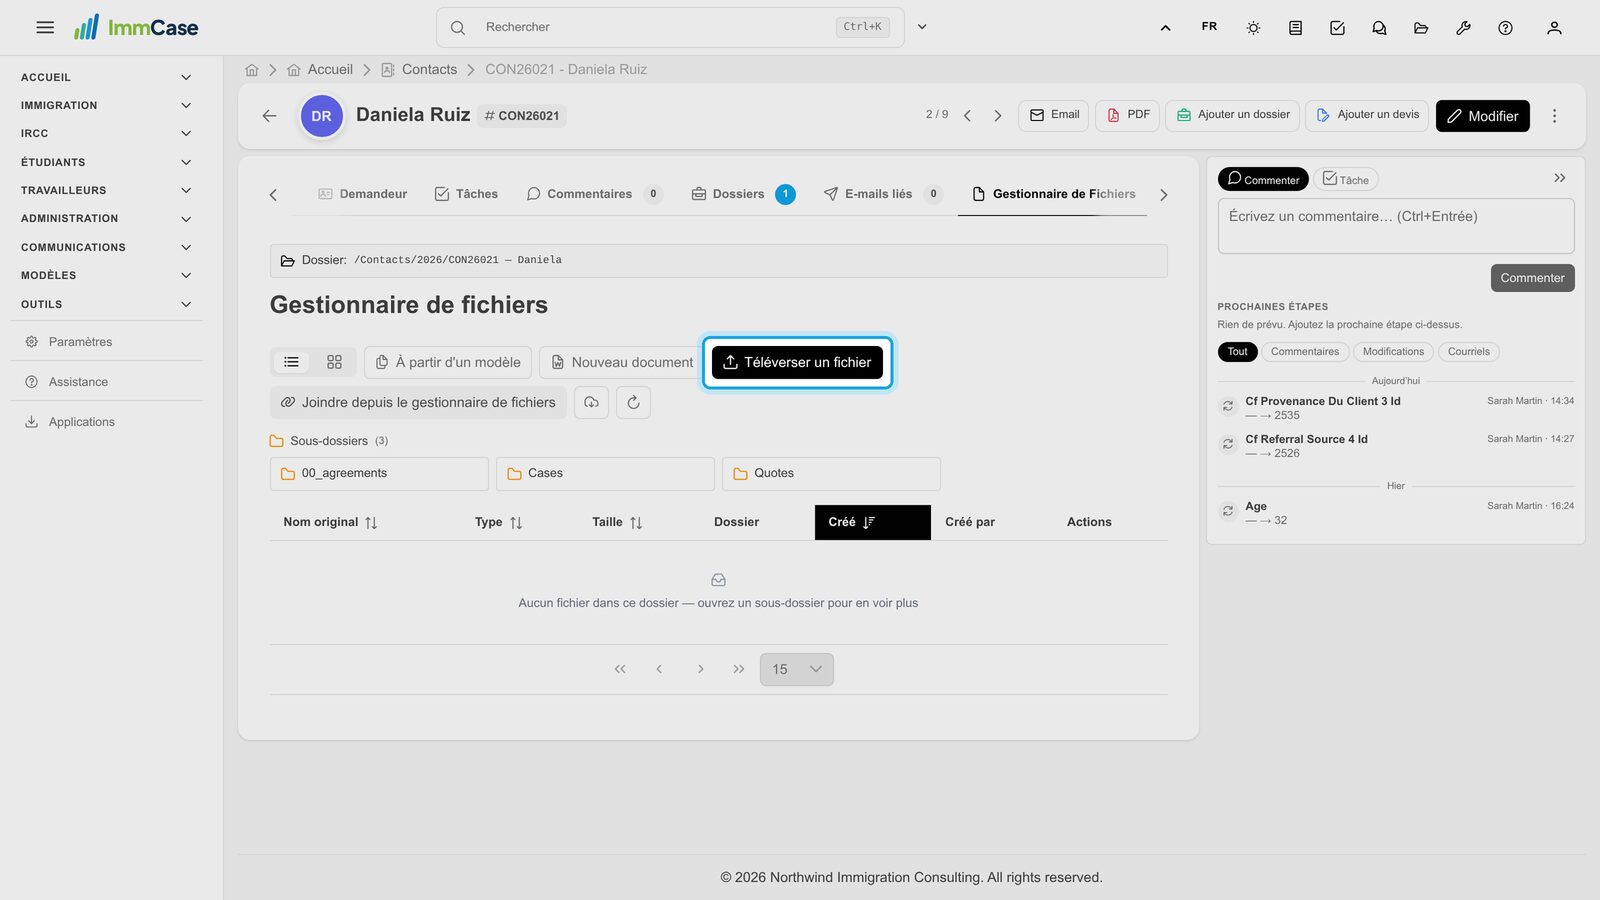
Task: Click Ajouter un dossier button
Action: click(1232, 115)
